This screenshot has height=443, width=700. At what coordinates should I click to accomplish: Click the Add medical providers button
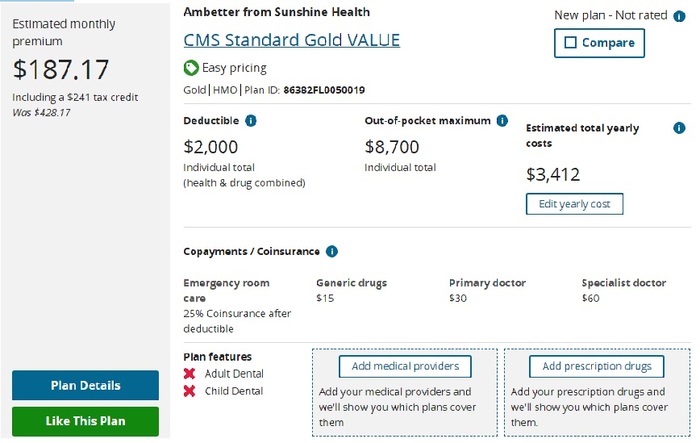click(404, 366)
